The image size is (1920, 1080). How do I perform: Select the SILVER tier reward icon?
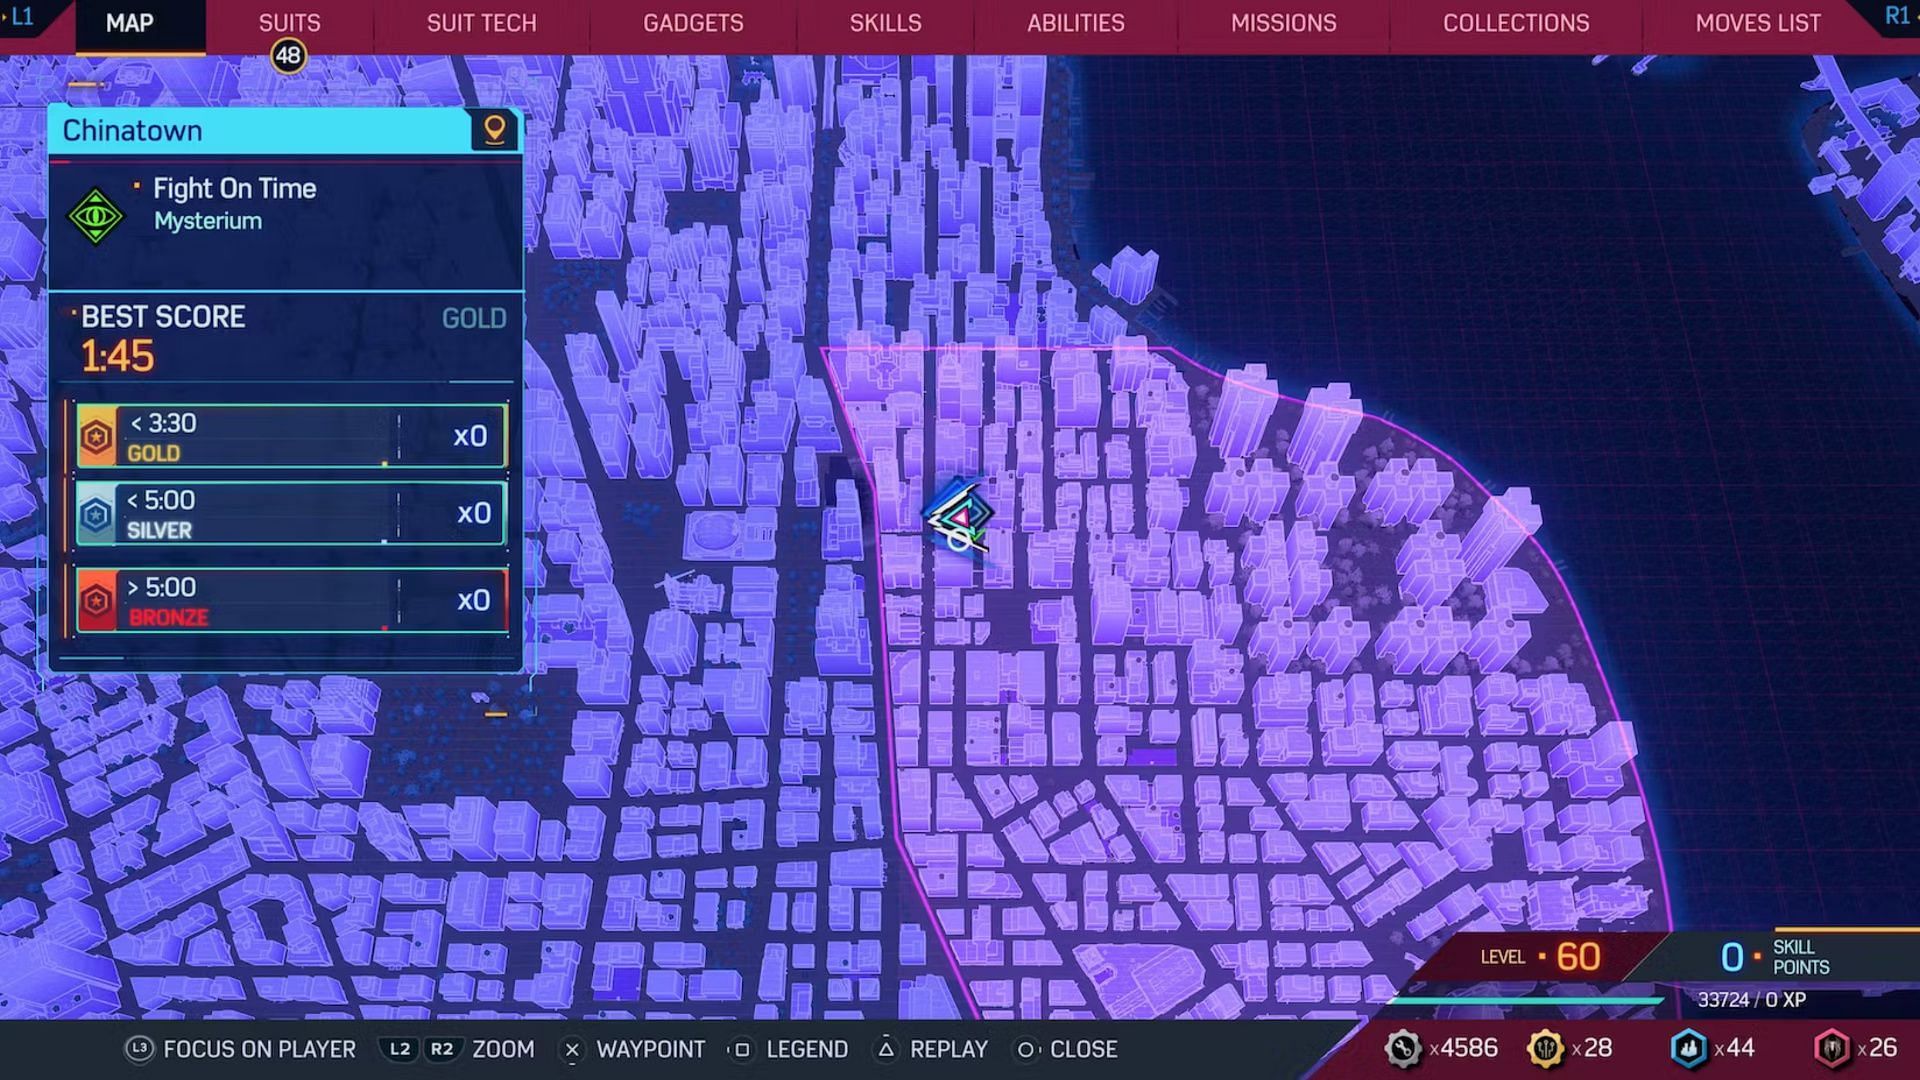click(x=98, y=512)
